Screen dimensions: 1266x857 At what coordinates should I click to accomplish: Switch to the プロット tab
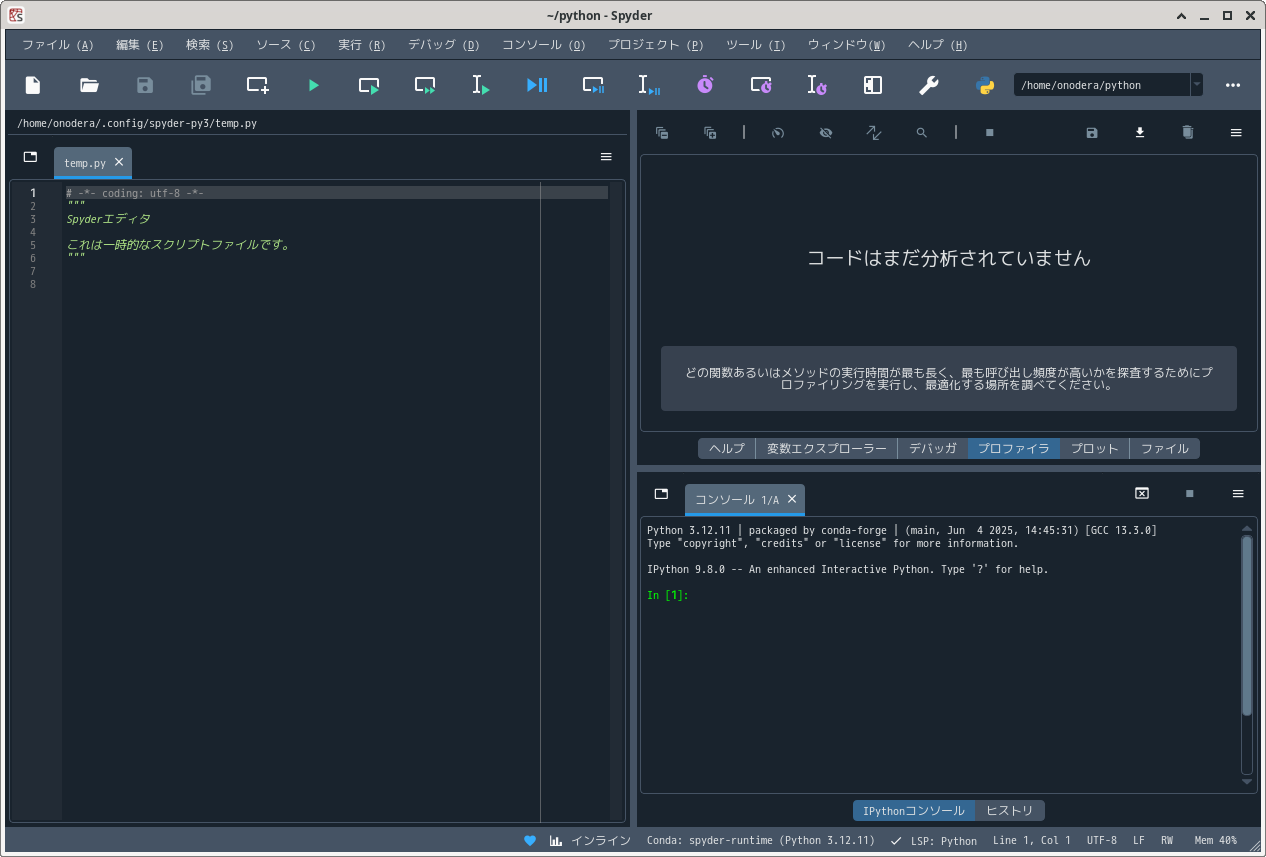point(1095,448)
